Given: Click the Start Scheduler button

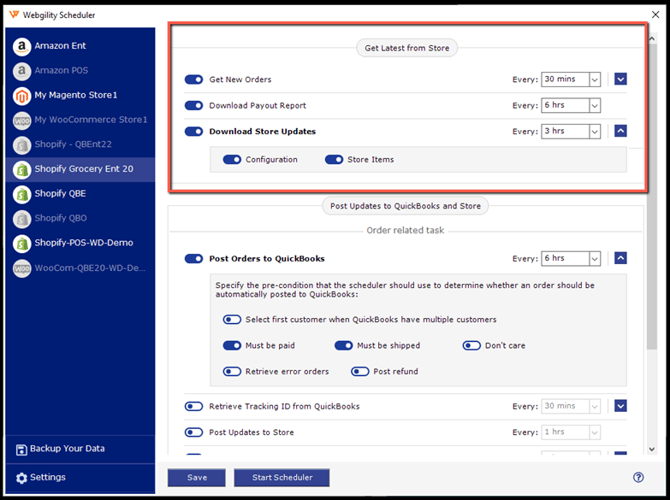Looking at the screenshot, I should [282, 477].
